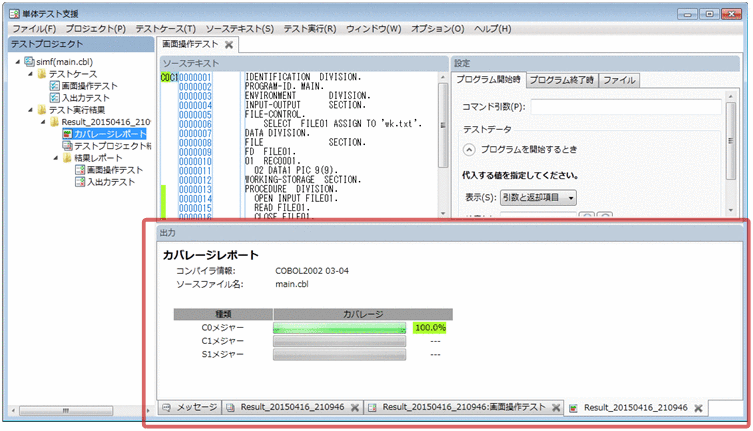753x431 pixels.
Task: Click the テスト実行結果 folder icon
Action: point(42,110)
